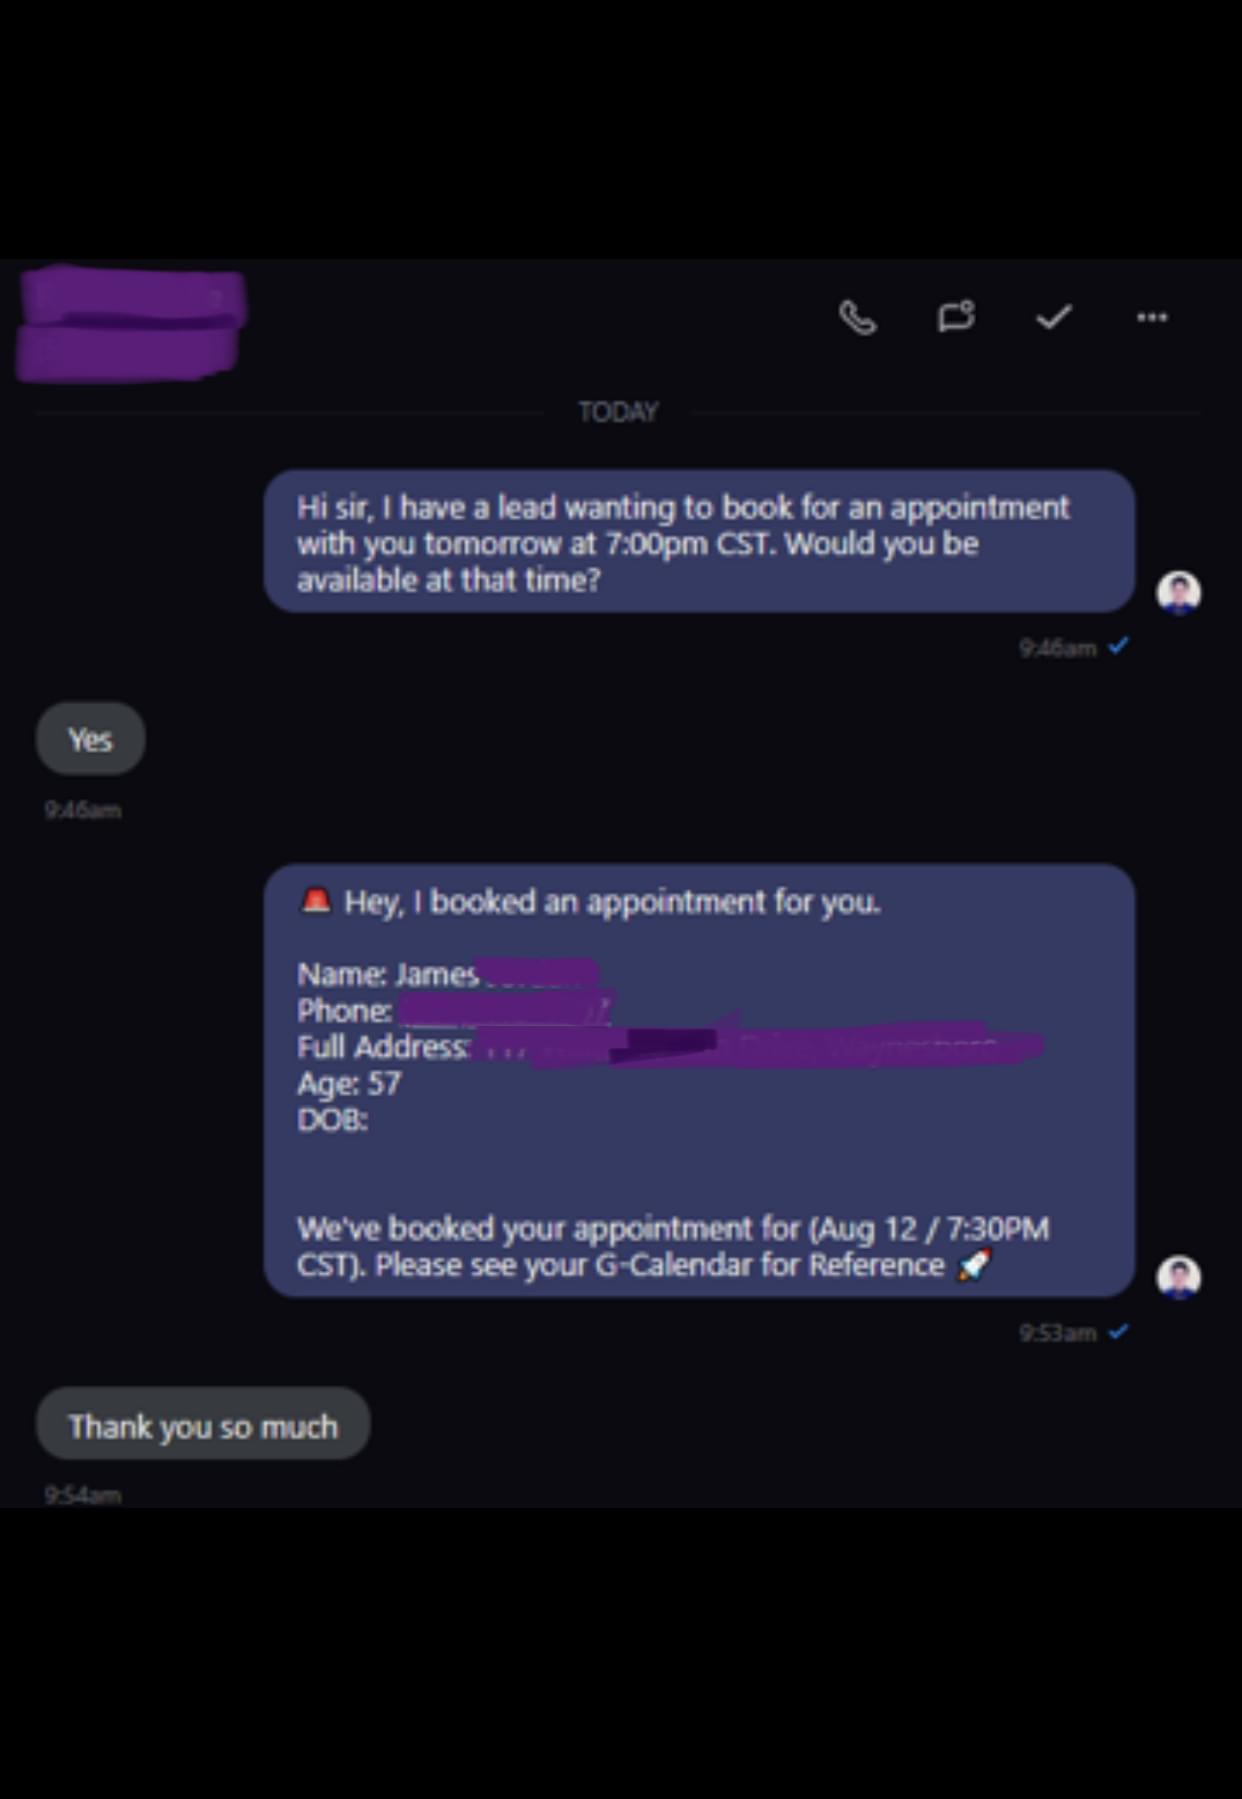This screenshot has height=1799, width=1242.
Task: Start a call with the phone icon
Action: click(857, 318)
